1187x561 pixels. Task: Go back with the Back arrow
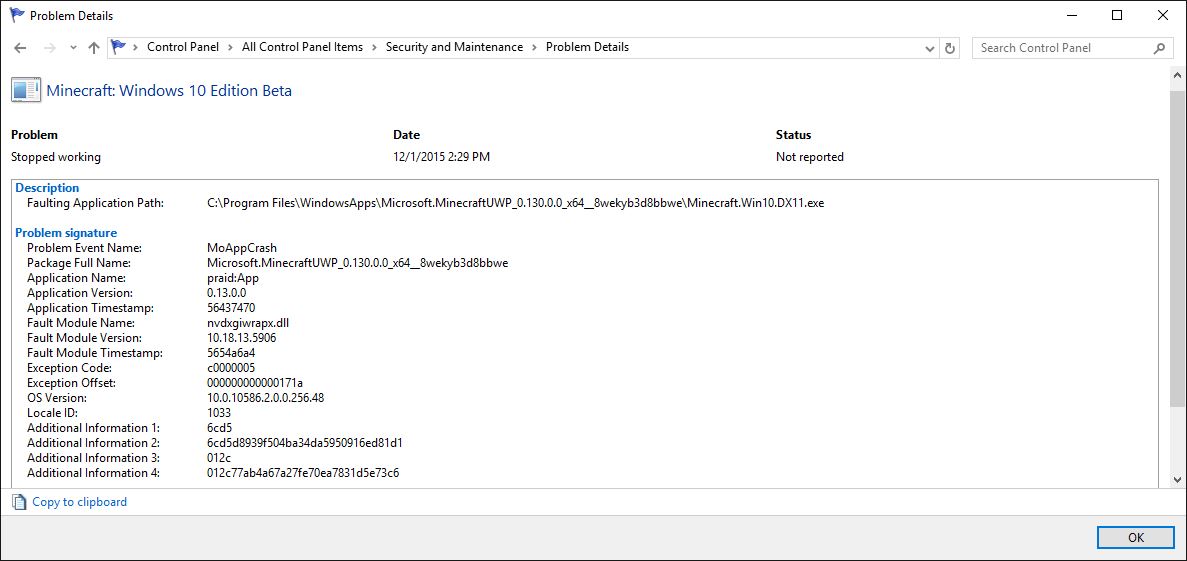coord(20,48)
